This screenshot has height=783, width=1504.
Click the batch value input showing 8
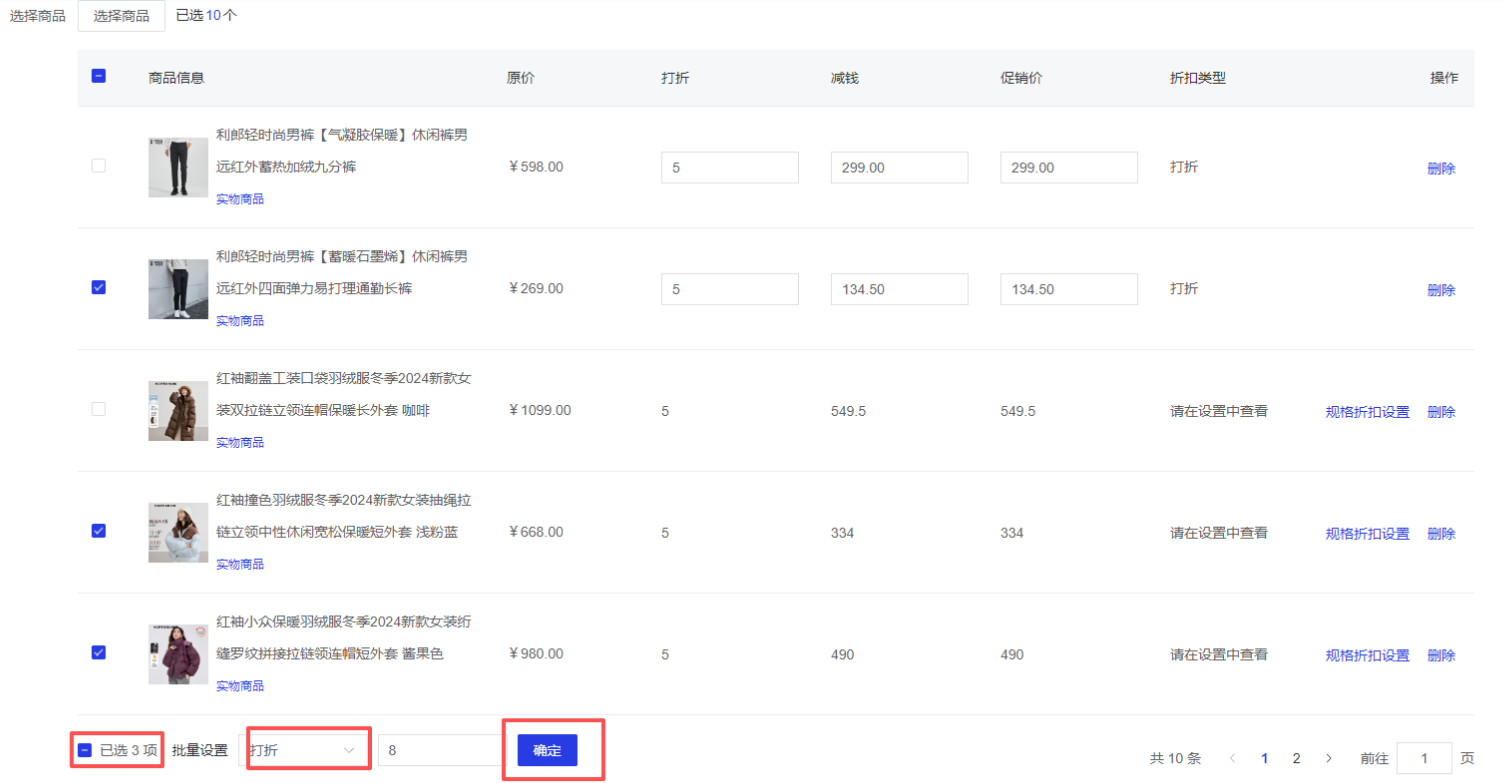pos(440,750)
